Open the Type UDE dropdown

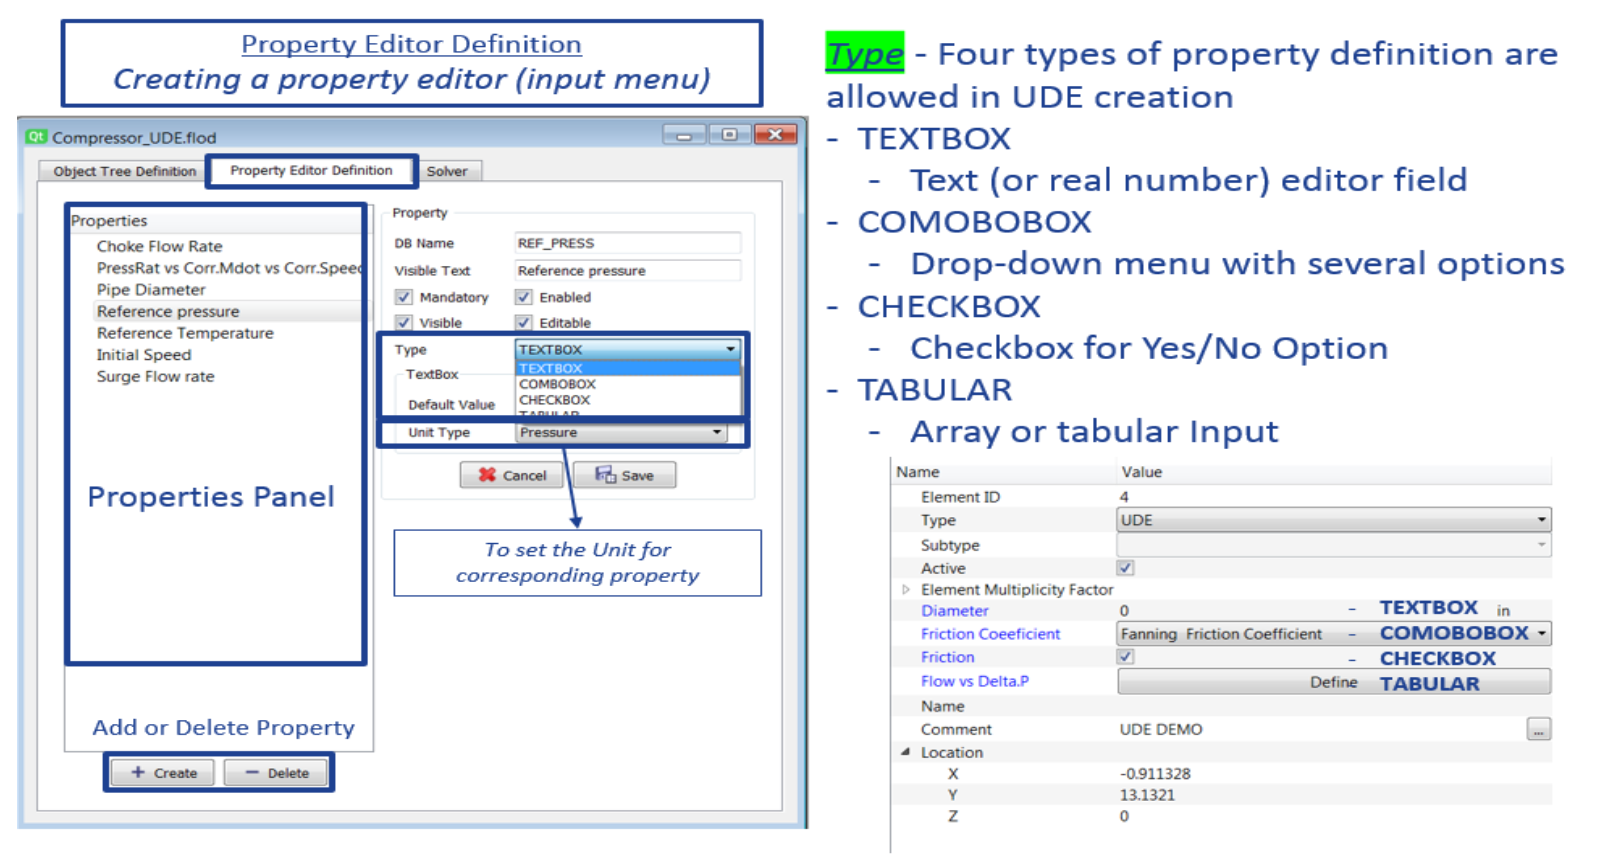tap(1333, 520)
